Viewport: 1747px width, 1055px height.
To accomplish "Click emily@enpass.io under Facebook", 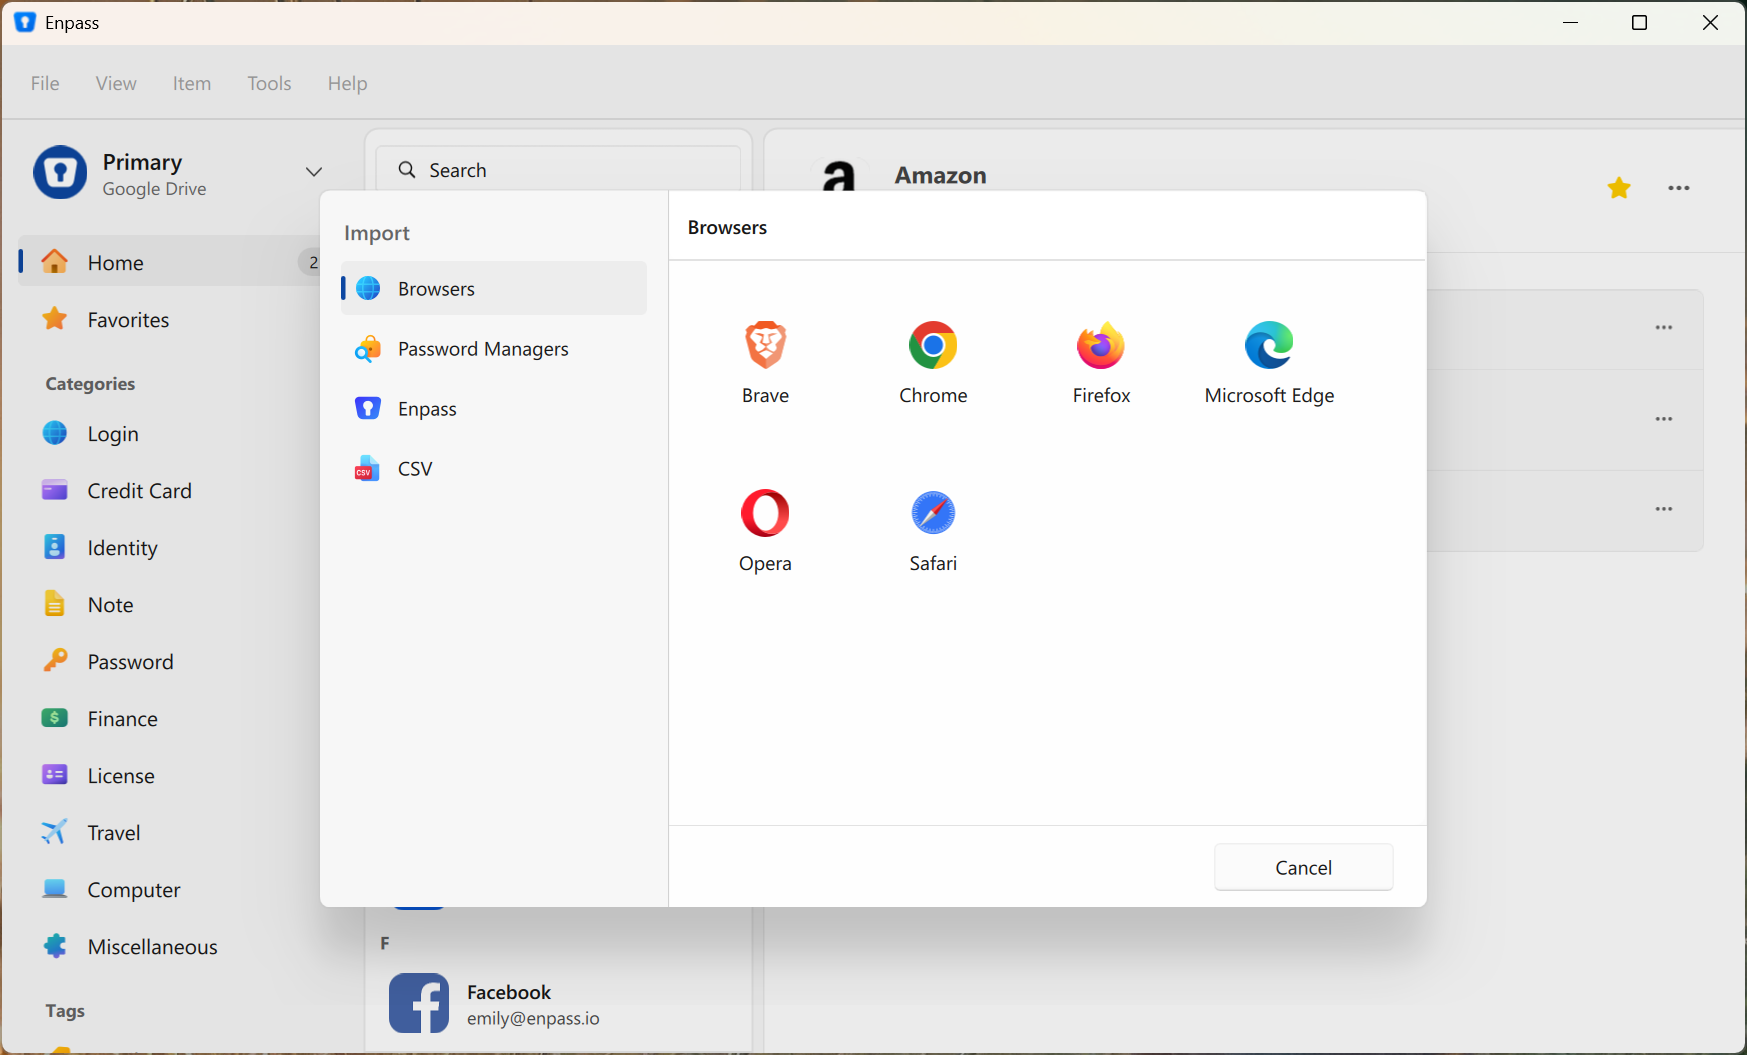I will coord(533,1018).
